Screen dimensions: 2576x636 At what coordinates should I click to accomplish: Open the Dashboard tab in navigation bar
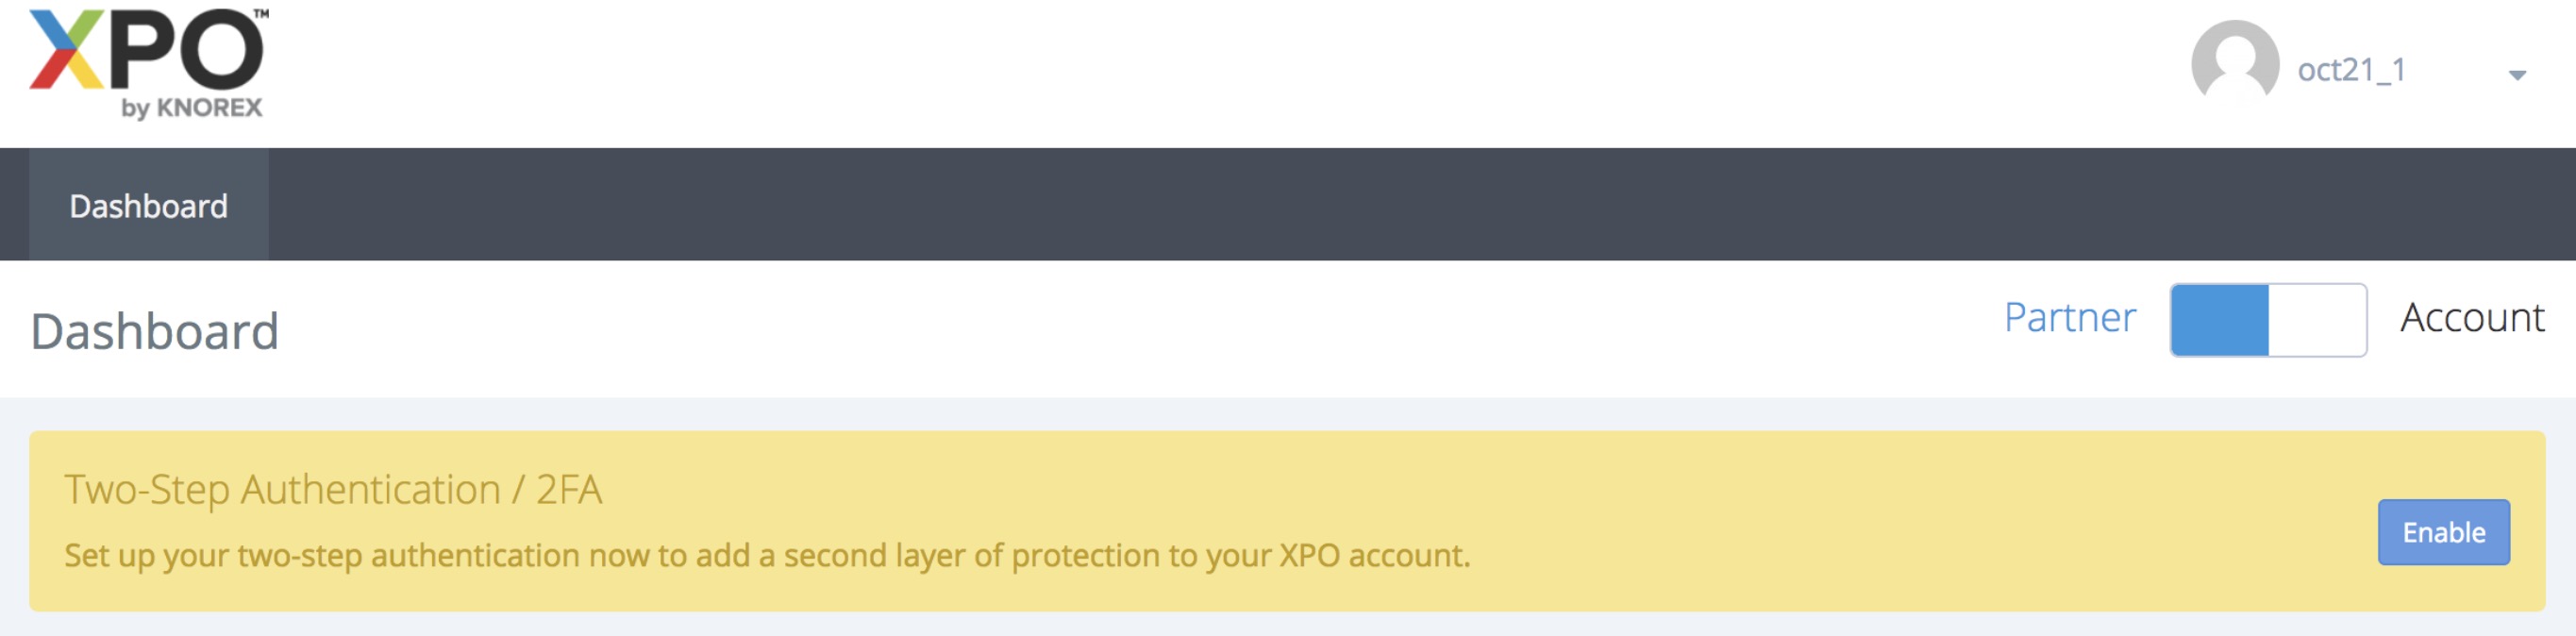pyautogui.click(x=148, y=206)
